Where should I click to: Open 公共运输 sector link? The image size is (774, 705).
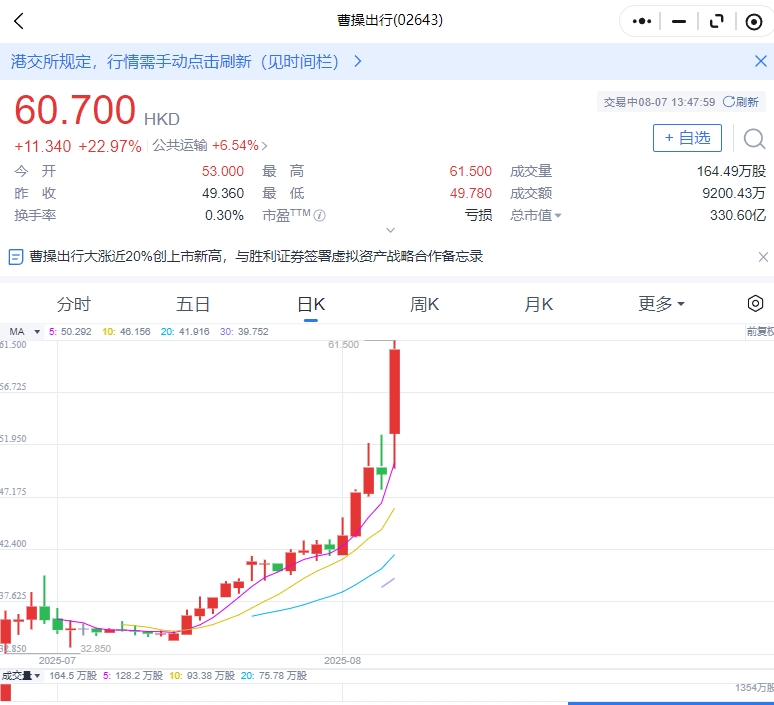point(210,146)
